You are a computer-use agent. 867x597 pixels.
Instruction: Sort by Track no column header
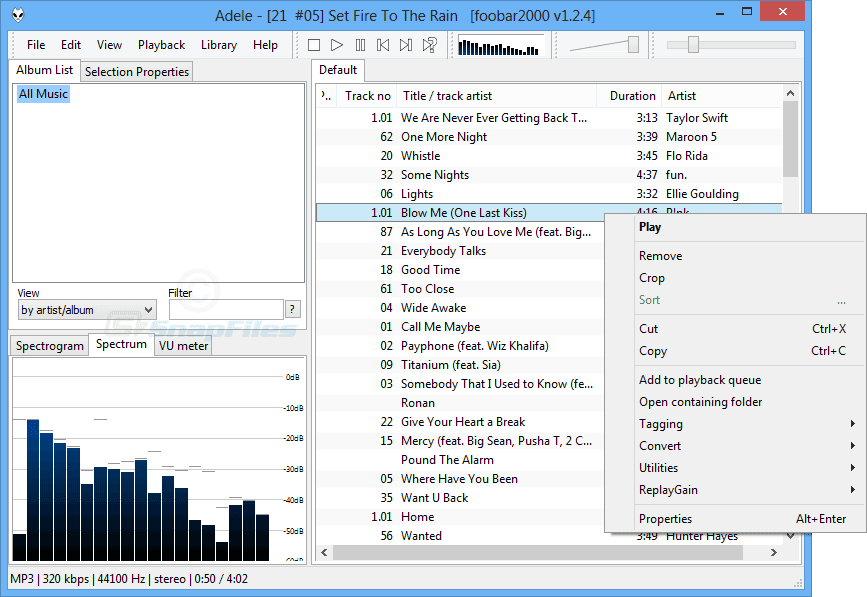tap(367, 96)
